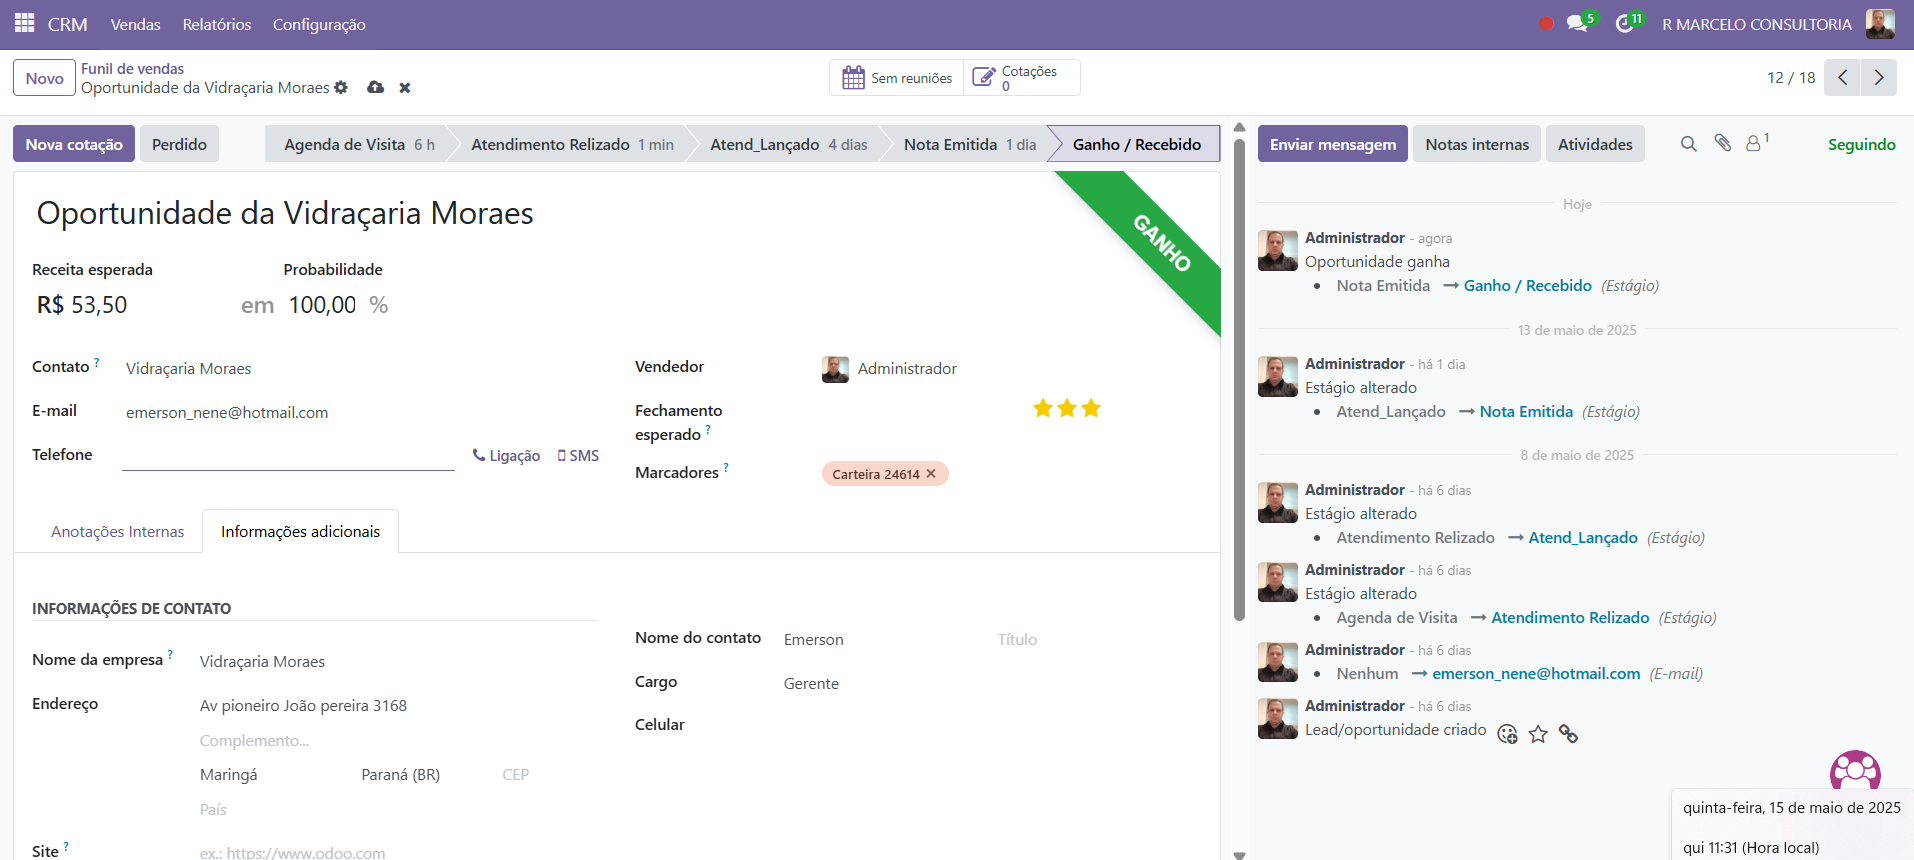The image size is (1914, 860).
Task: Discard changes with the X icon
Action: tap(405, 88)
